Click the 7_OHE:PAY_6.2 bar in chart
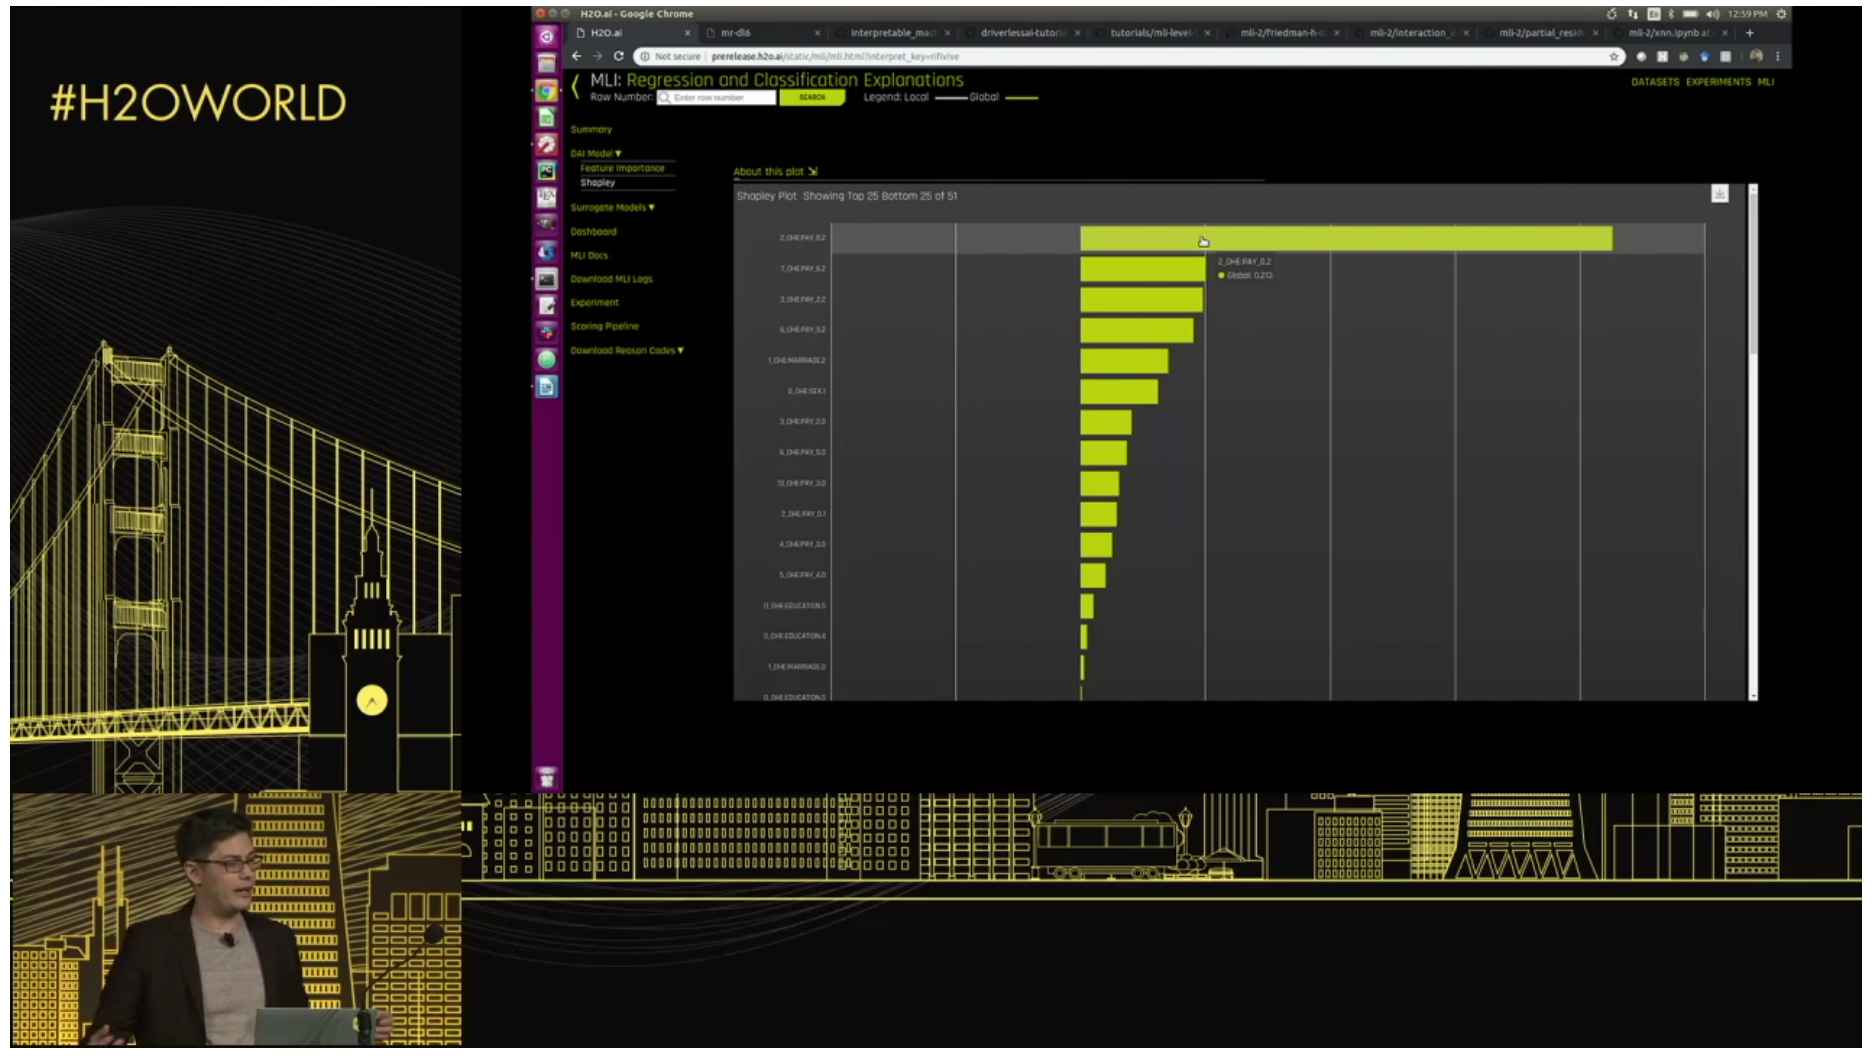This screenshot has width=1872, height=1058. pyautogui.click(x=1143, y=269)
